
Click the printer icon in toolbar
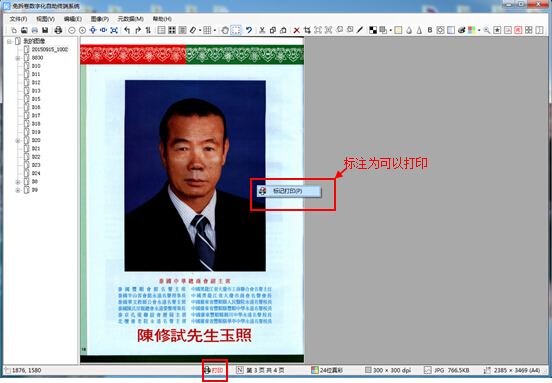[x=58, y=31]
